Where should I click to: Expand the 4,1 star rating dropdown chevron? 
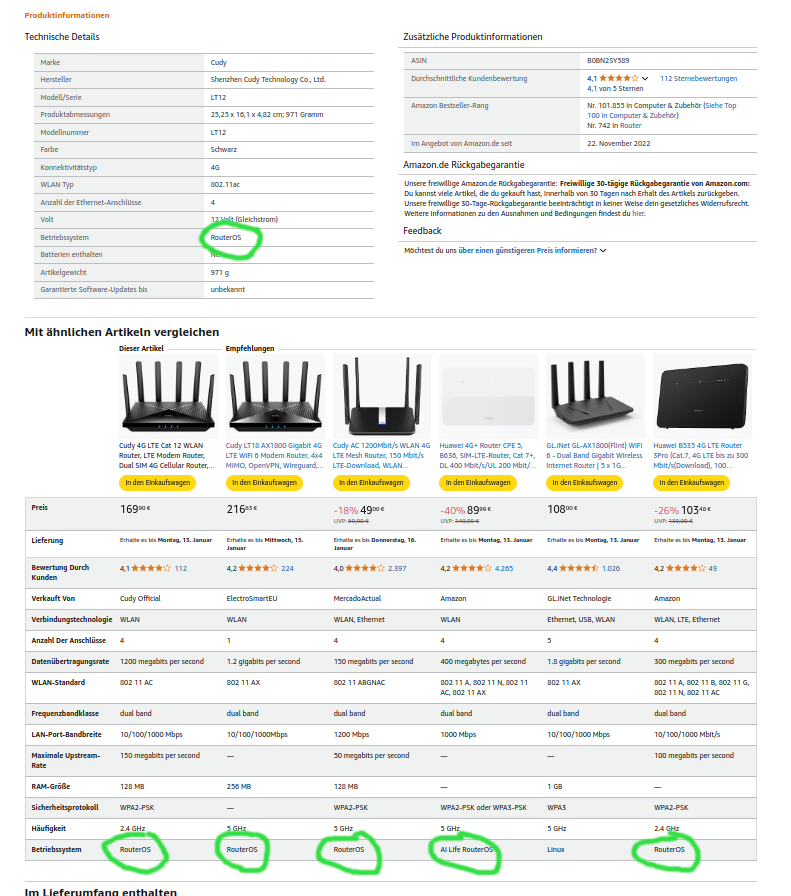coord(645,79)
